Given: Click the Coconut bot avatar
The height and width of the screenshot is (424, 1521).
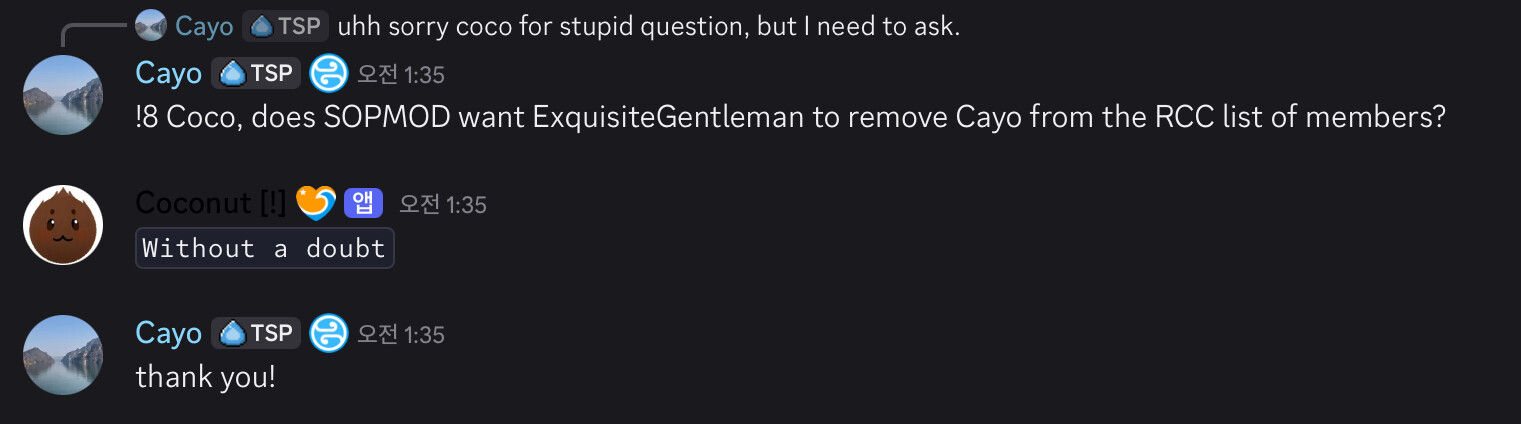Looking at the screenshot, I should (63, 225).
